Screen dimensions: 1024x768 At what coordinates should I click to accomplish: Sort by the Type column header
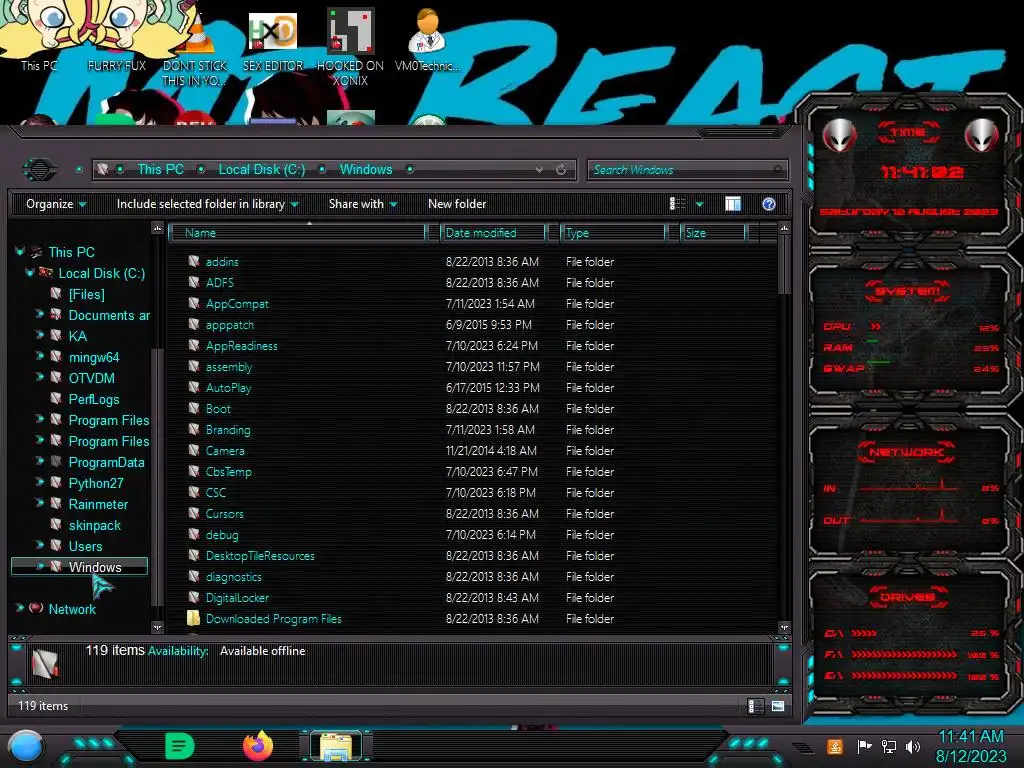click(x=613, y=232)
